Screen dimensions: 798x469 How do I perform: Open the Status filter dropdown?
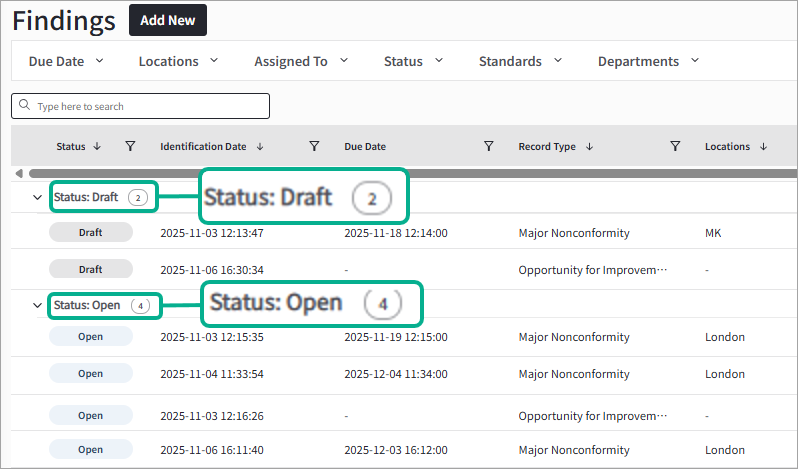coord(413,61)
